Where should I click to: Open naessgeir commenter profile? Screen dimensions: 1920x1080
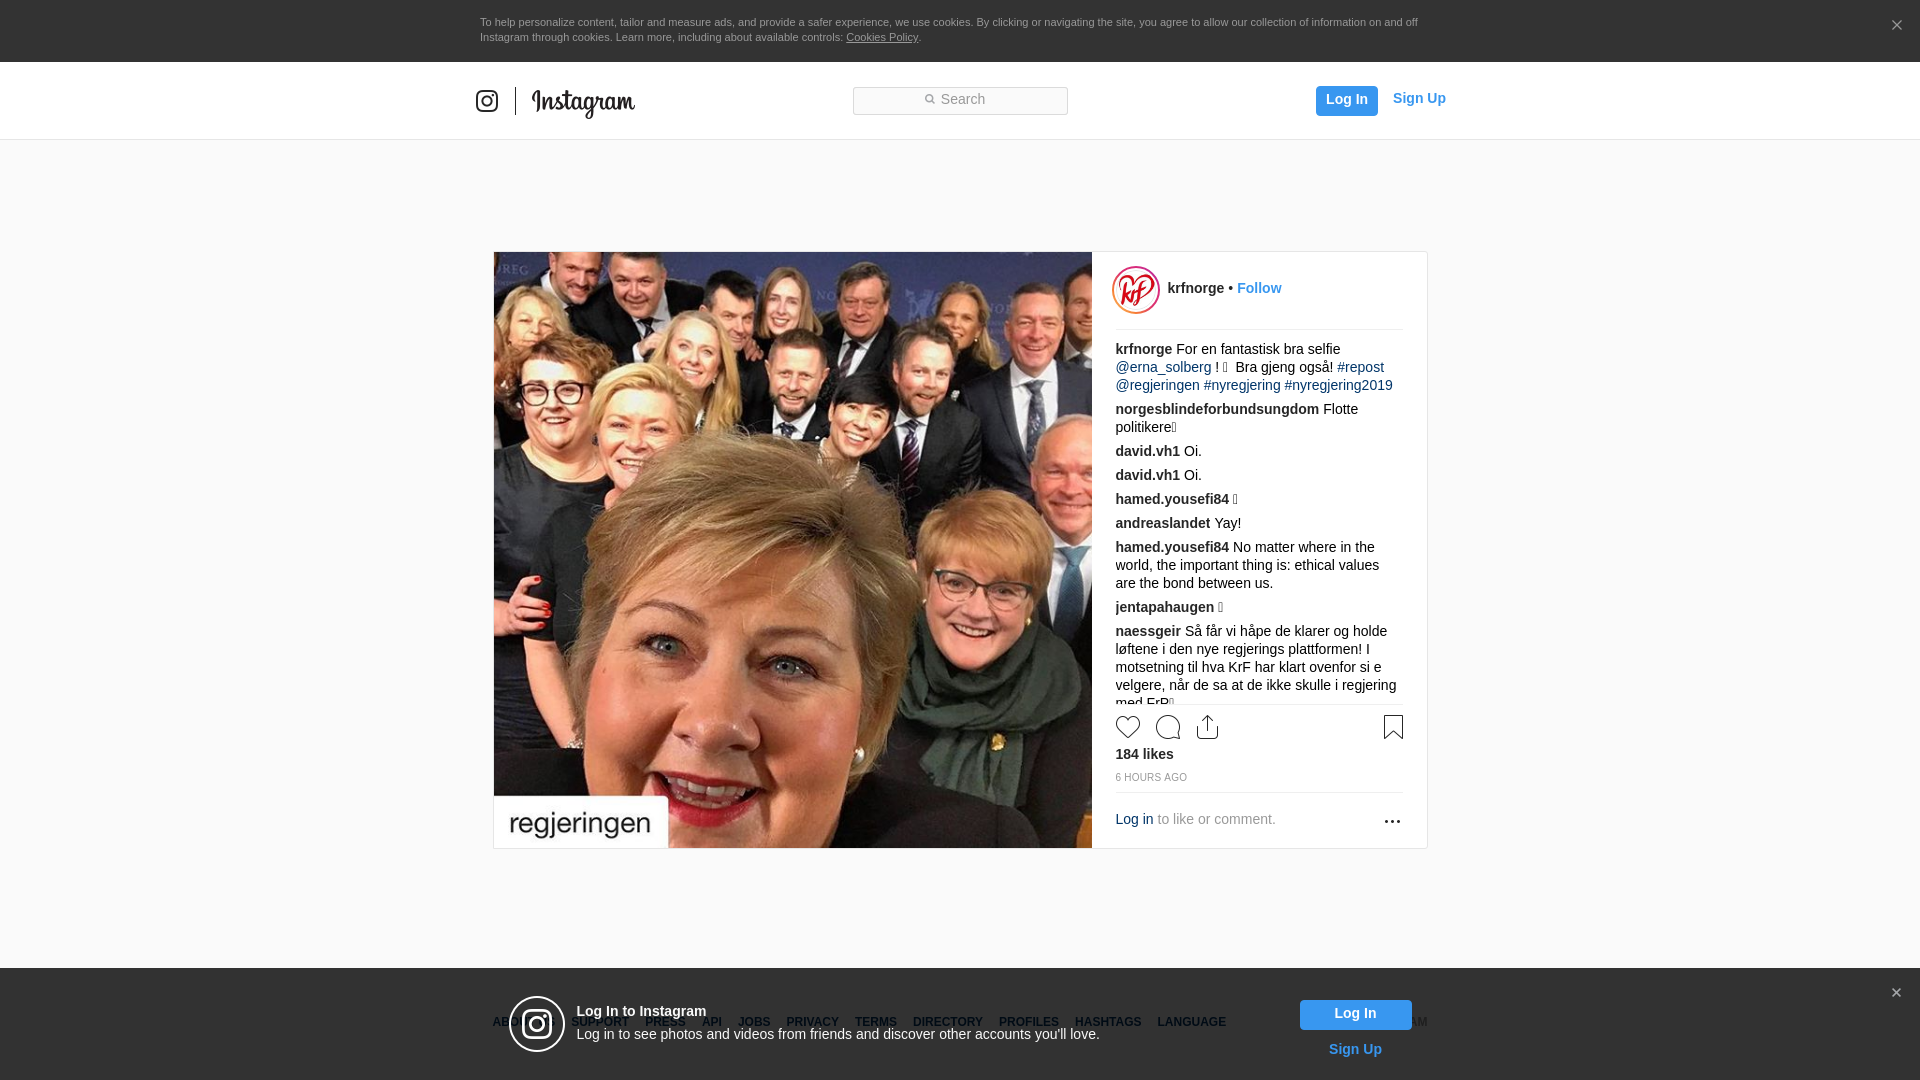pos(1148,631)
